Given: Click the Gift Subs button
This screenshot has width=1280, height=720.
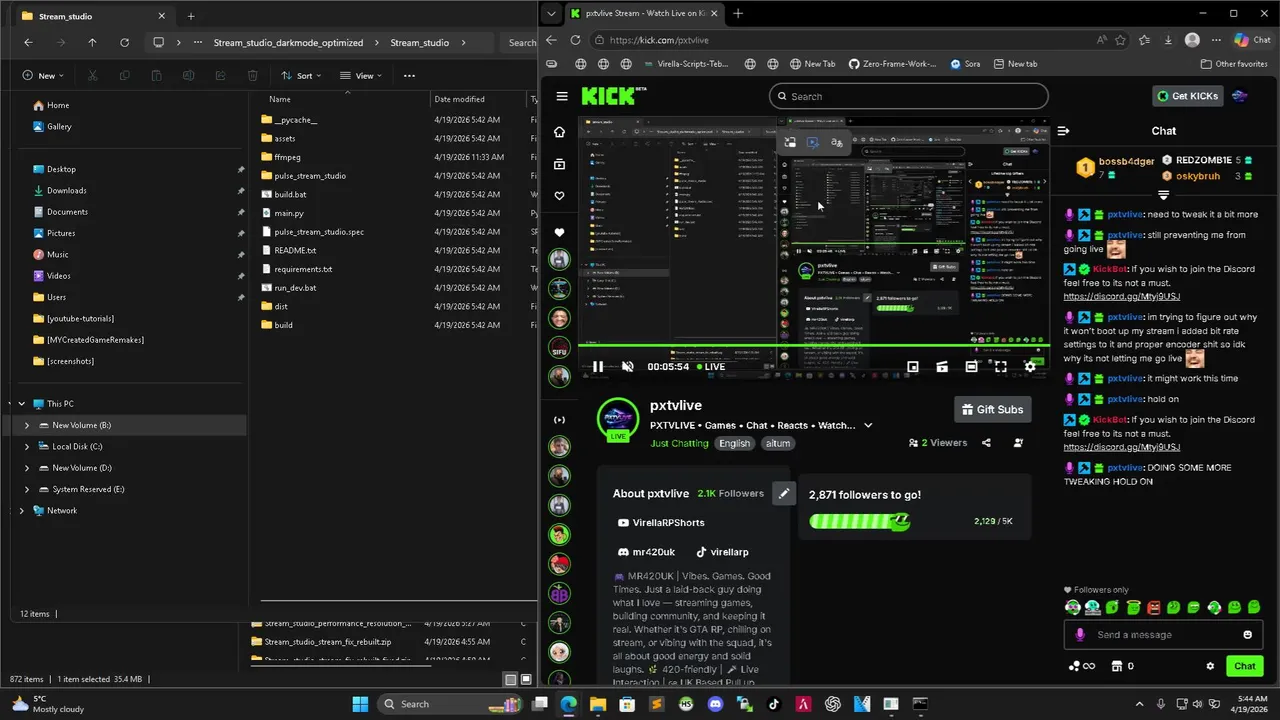Looking at the screenshot, I should pyautogui.click(x=992, y=409).
